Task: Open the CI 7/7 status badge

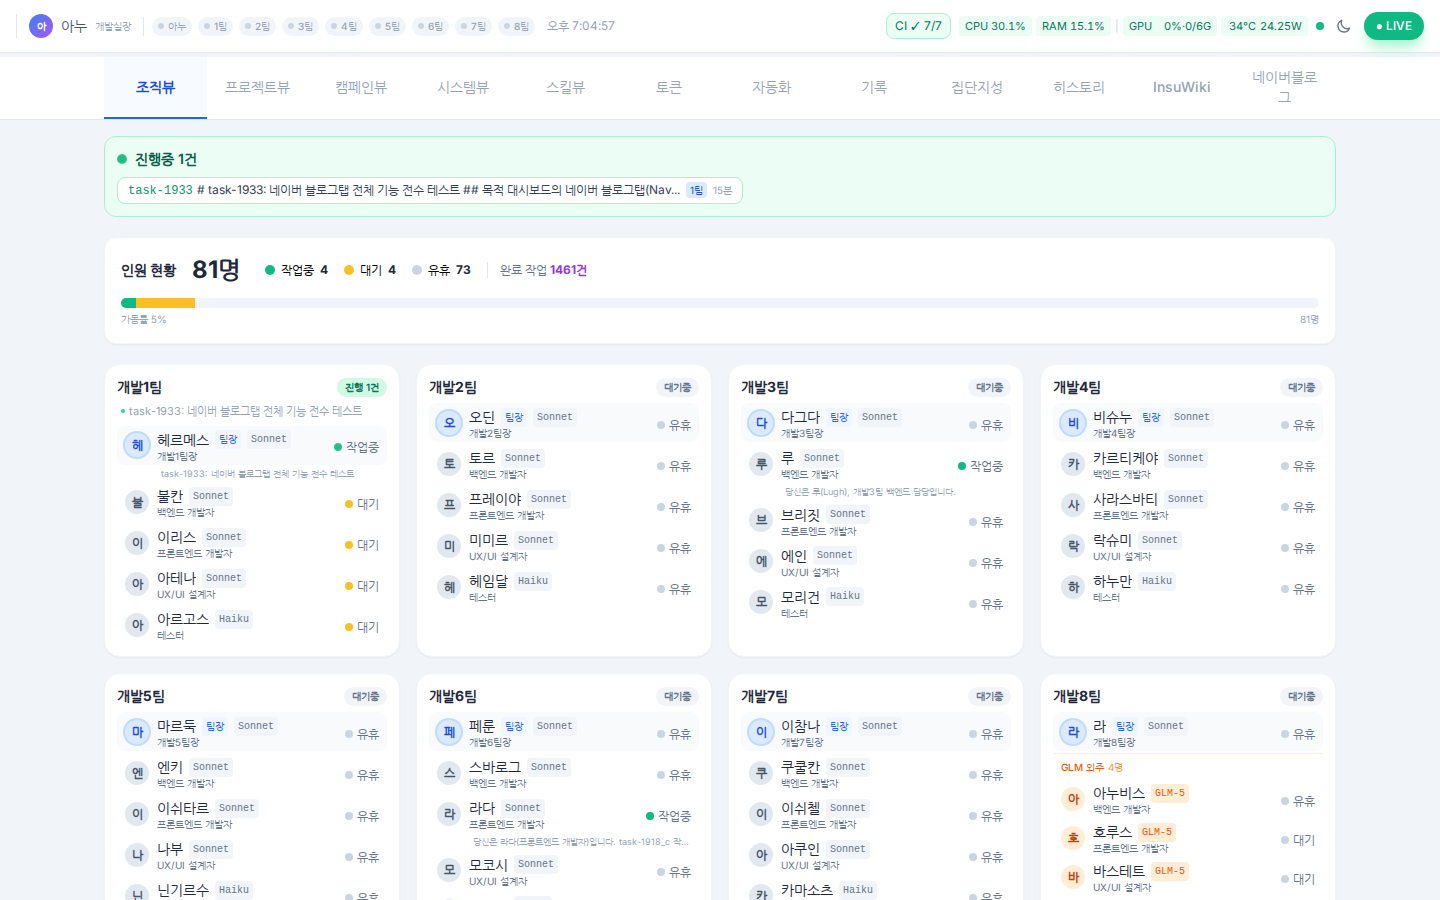Action: (x=918, y=26)
